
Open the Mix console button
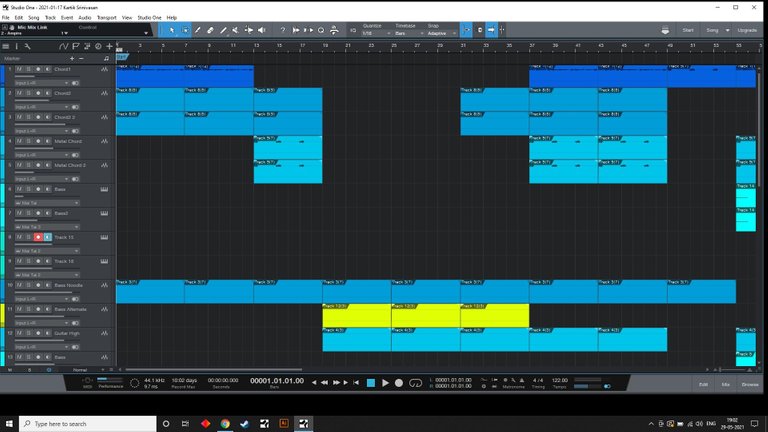click(x=726, y=384)
